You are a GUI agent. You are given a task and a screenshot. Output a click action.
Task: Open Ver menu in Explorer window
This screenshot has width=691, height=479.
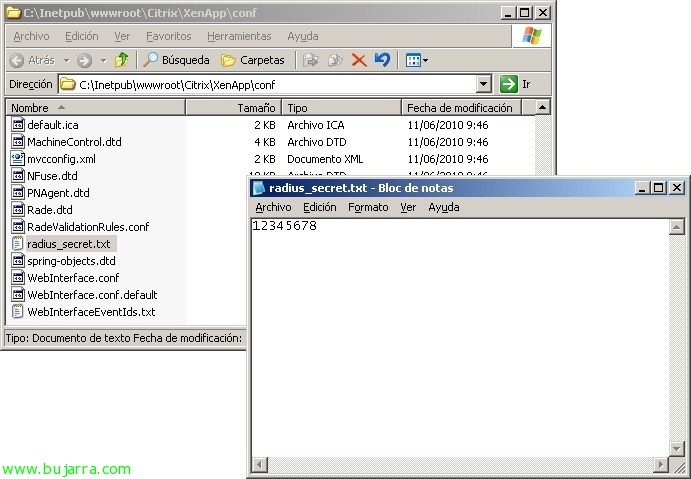[122, 36]
